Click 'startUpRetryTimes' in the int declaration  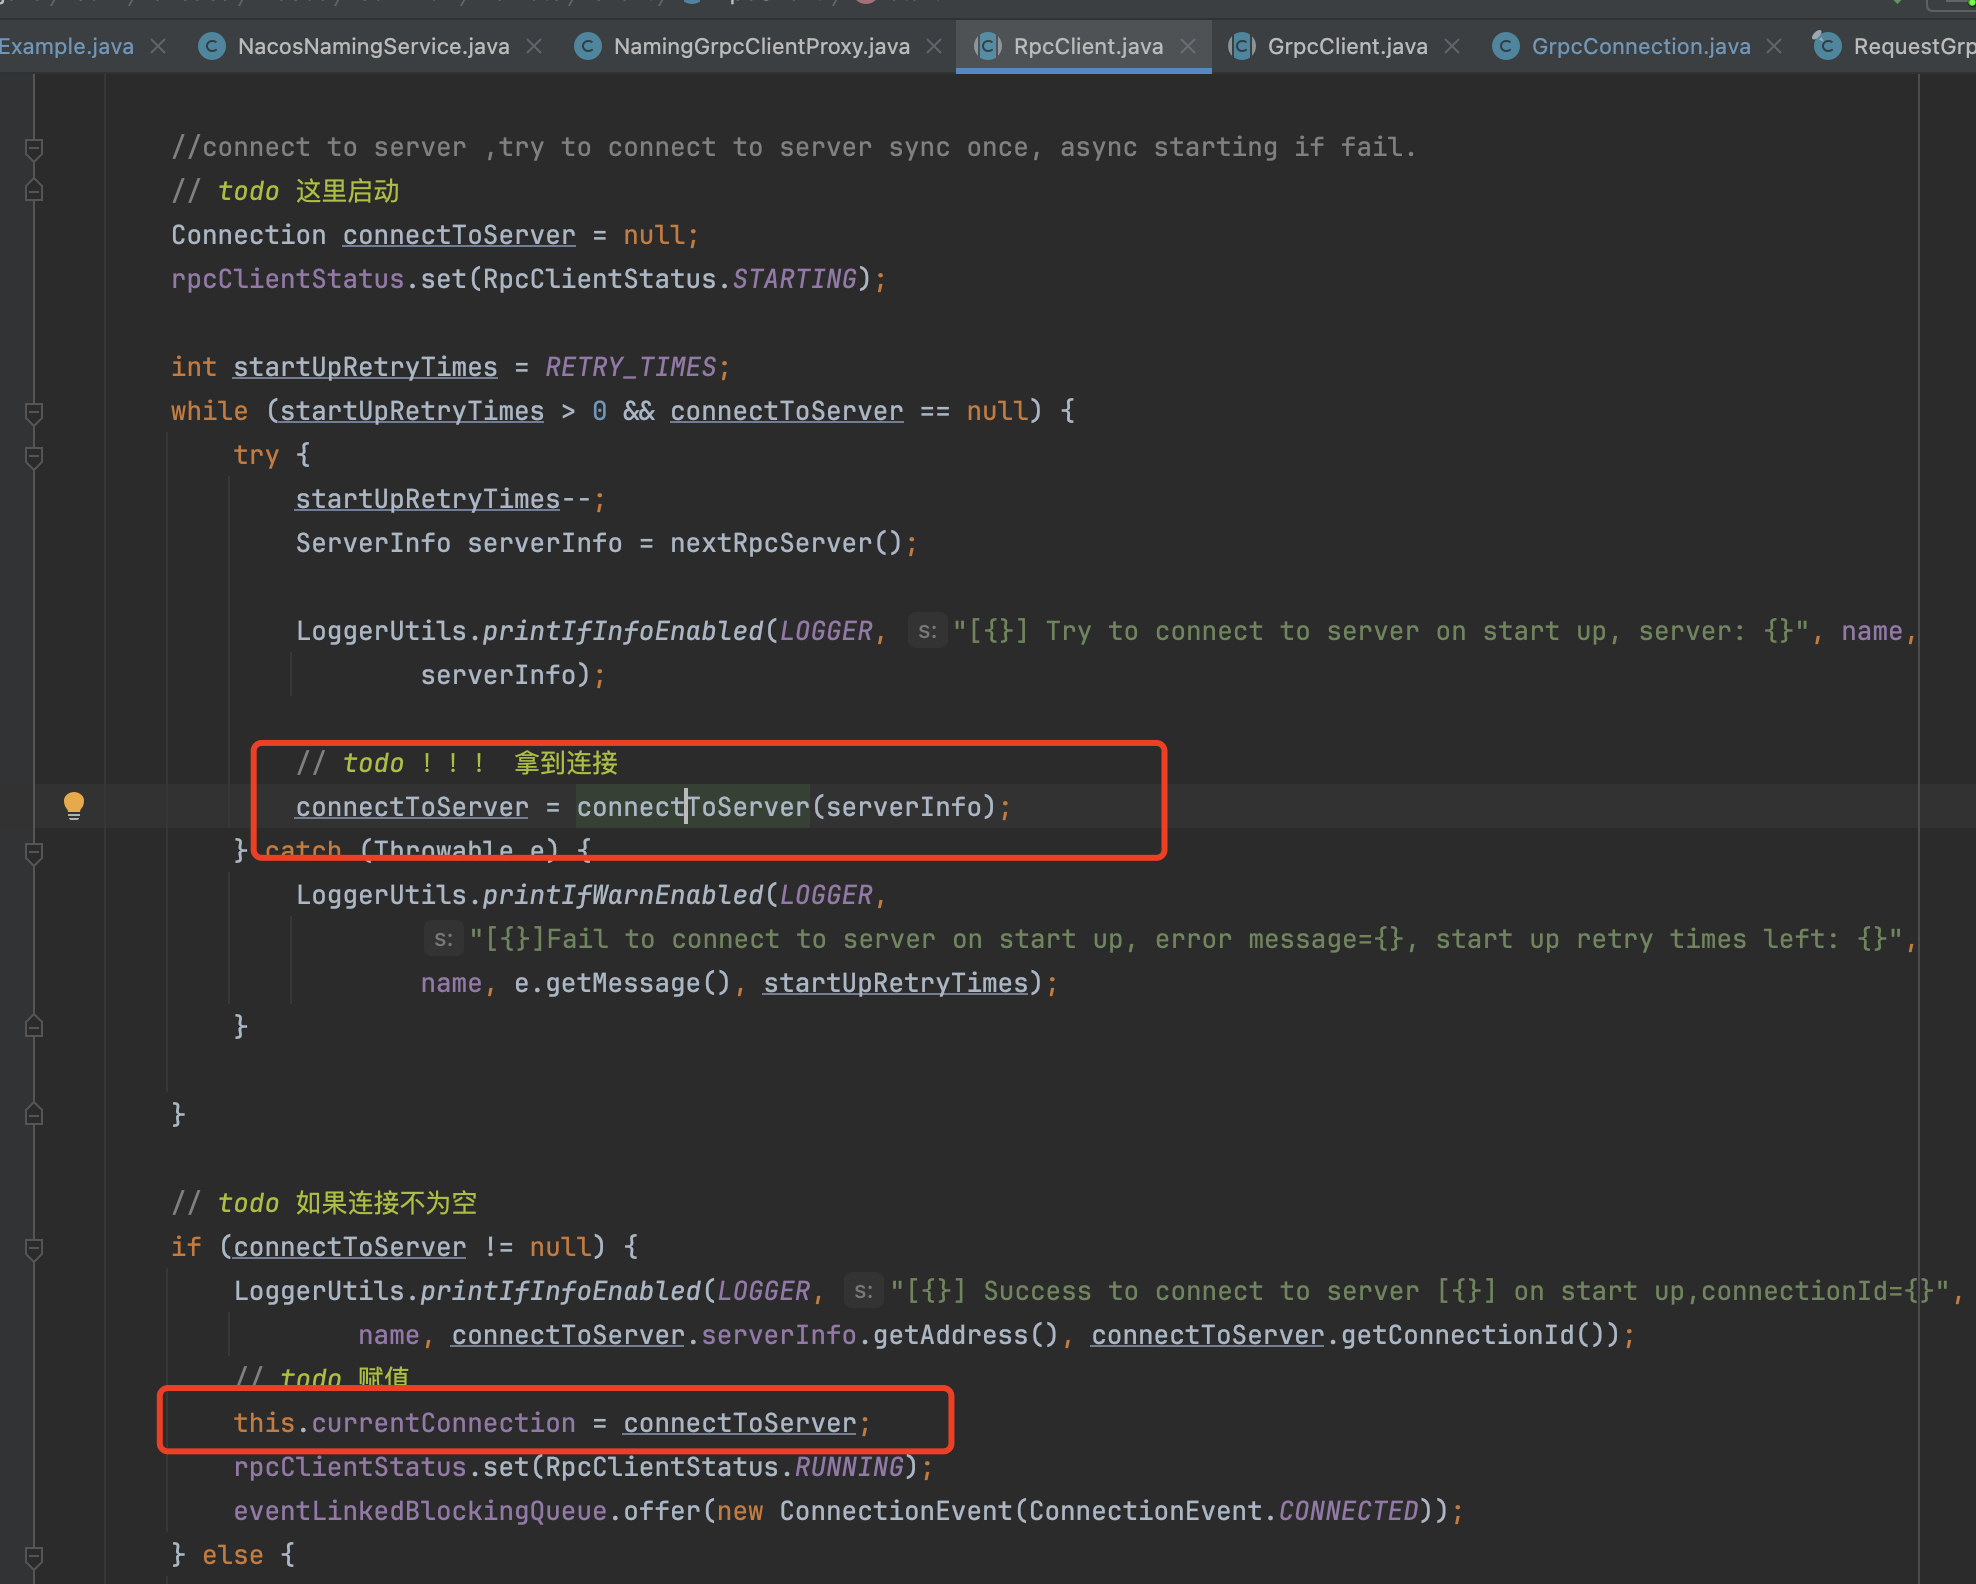pos(365,367)
